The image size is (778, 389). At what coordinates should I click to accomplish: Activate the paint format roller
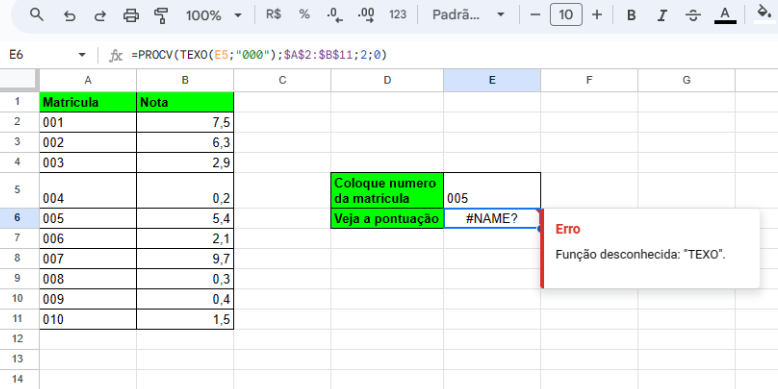(161, 16)
